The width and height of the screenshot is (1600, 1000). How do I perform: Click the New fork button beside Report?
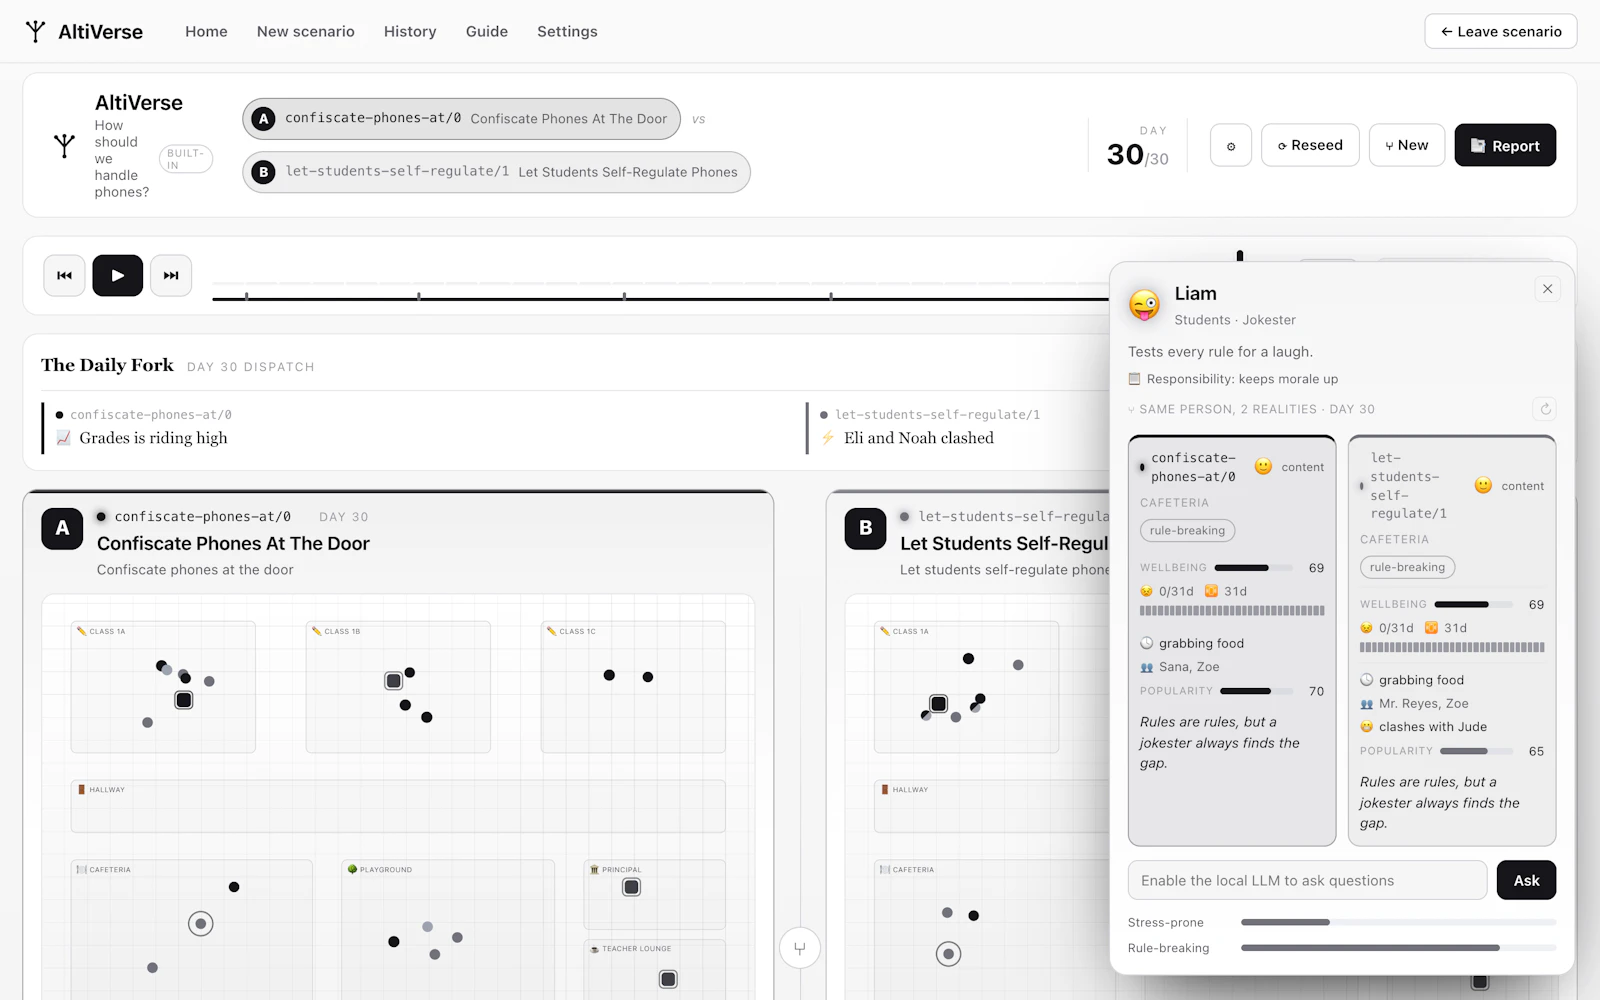[1406, 145]
